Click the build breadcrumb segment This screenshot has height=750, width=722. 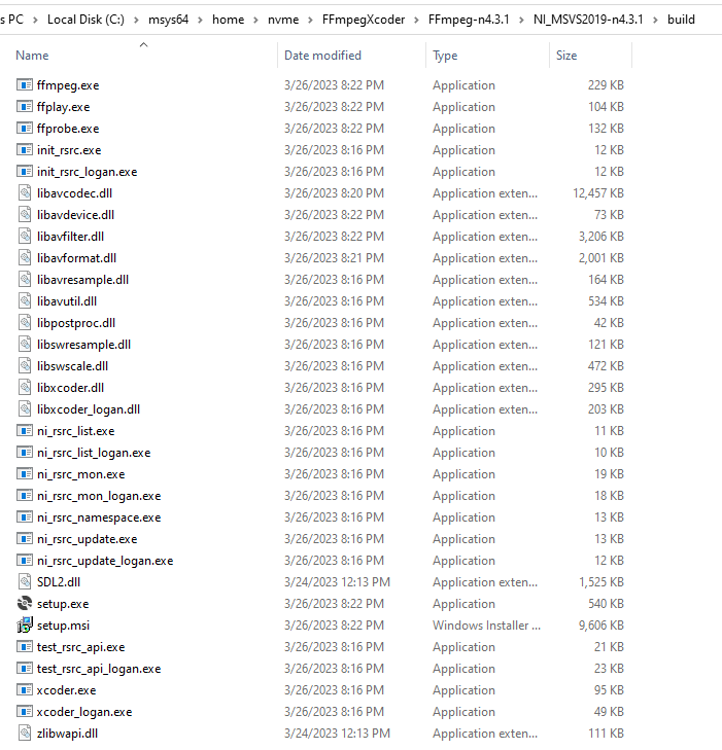[x=681, y=20]
